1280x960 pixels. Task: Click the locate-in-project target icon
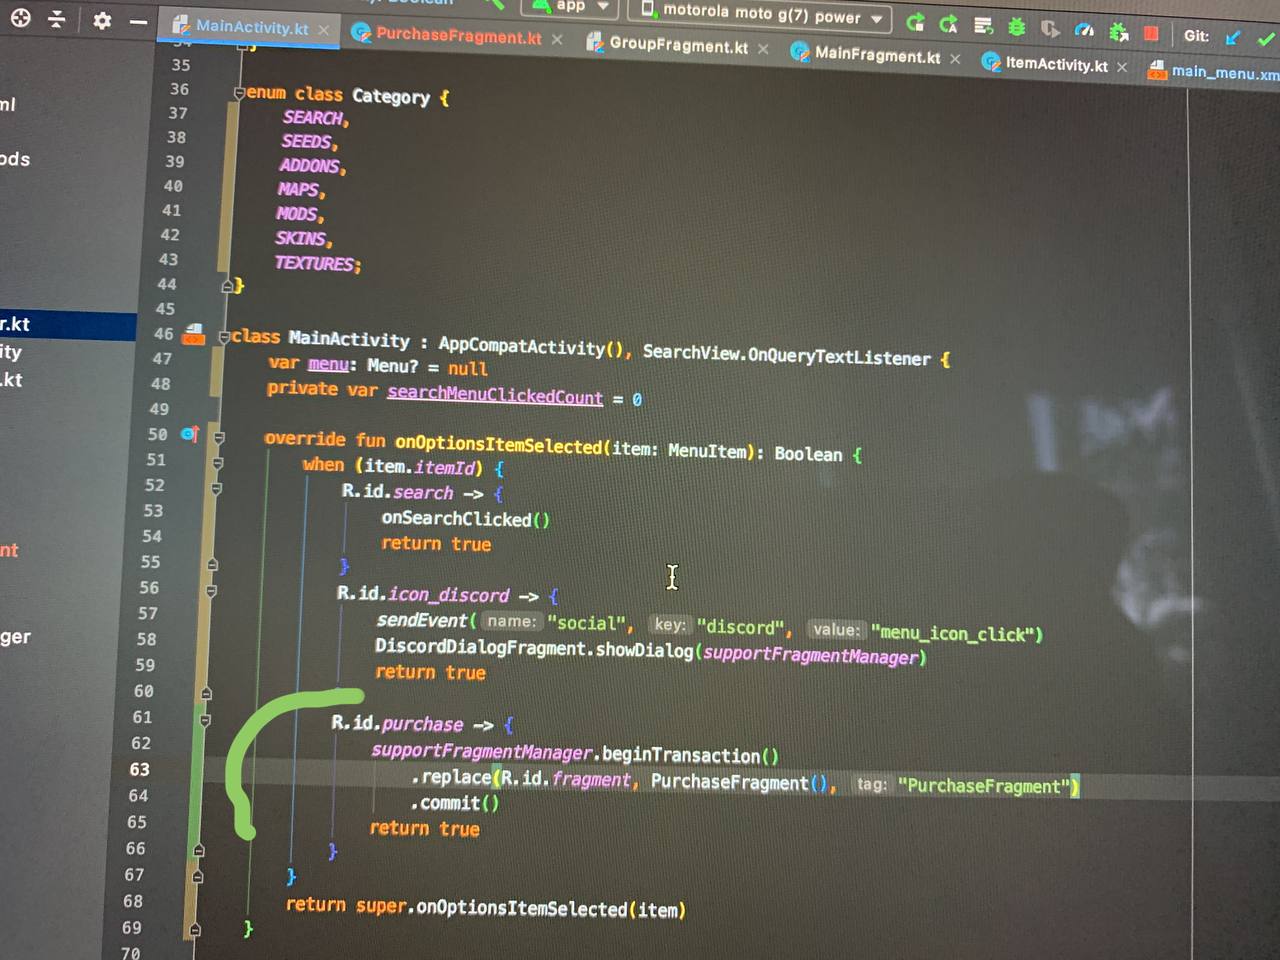20,18
